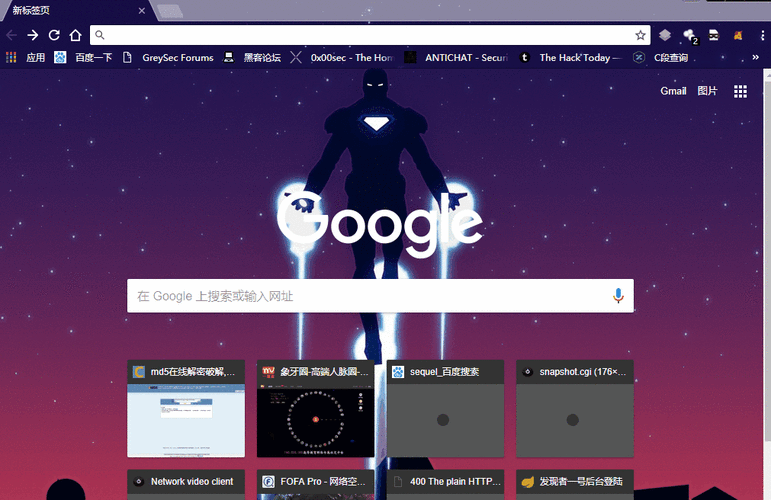The height and width of the screenshot is (500, 771).
Task: Focus the Google search input box
Action: point(380,296)
